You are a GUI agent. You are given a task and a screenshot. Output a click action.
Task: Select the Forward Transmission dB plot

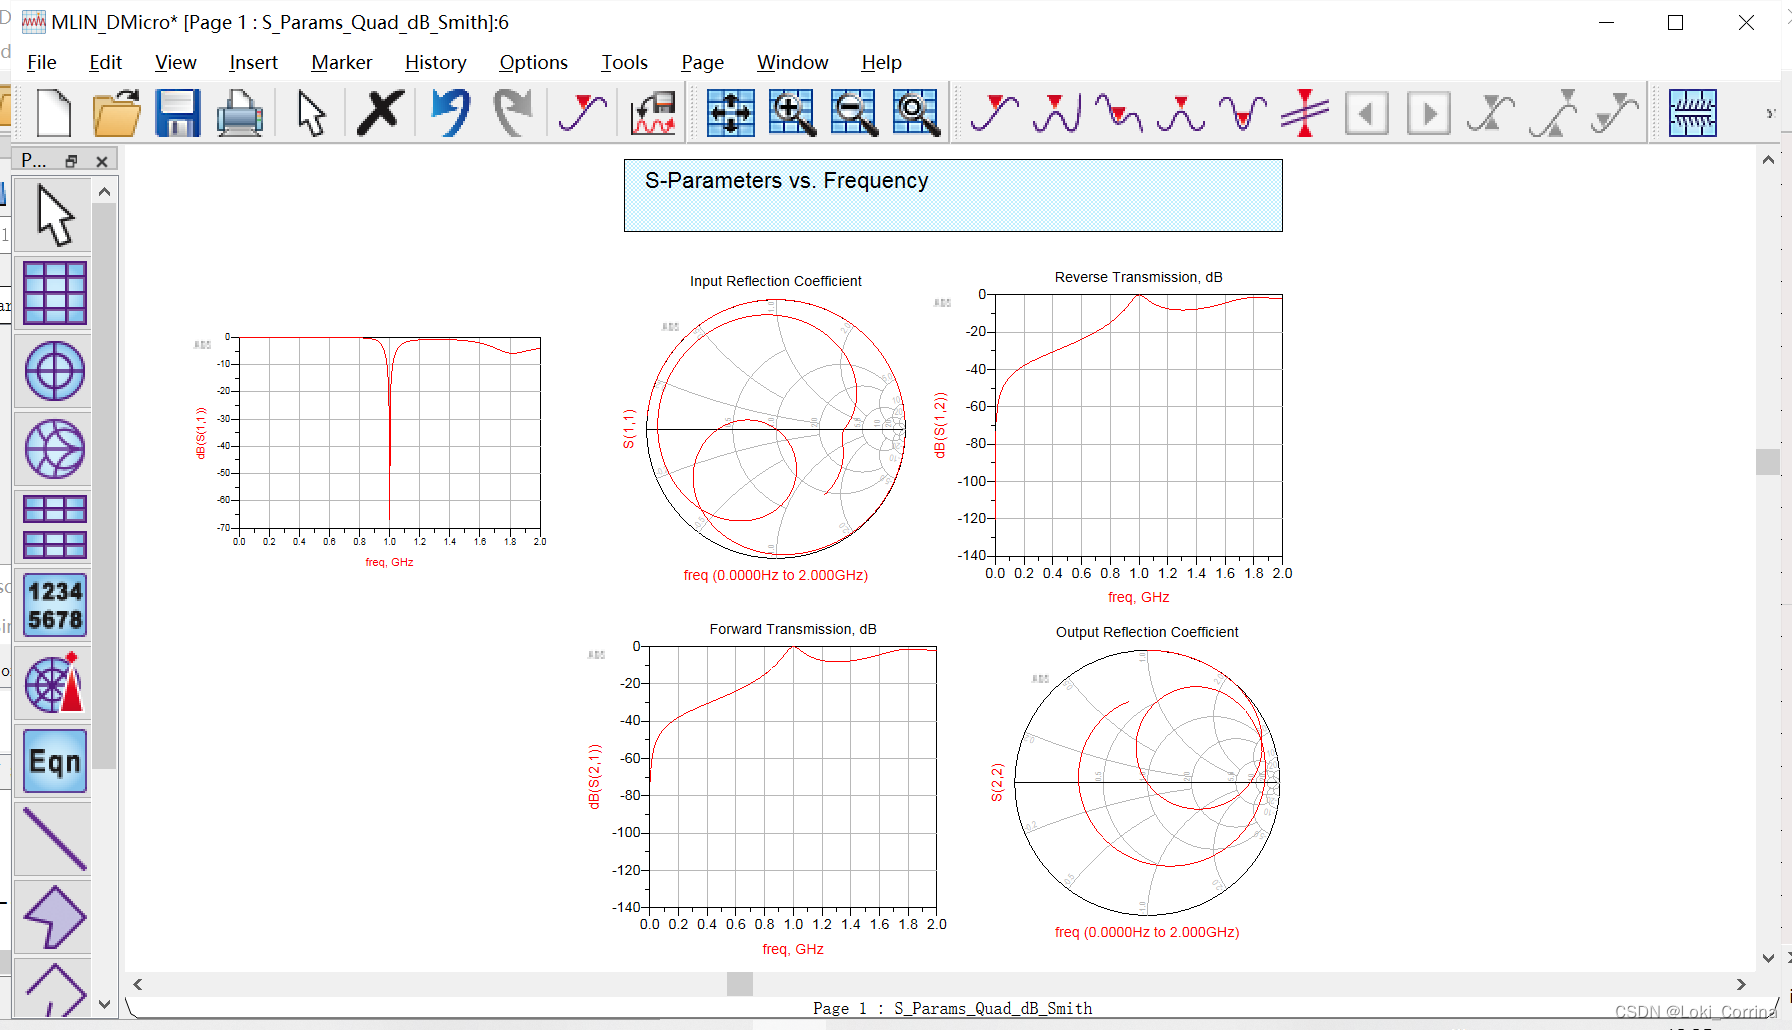(768, 790)
